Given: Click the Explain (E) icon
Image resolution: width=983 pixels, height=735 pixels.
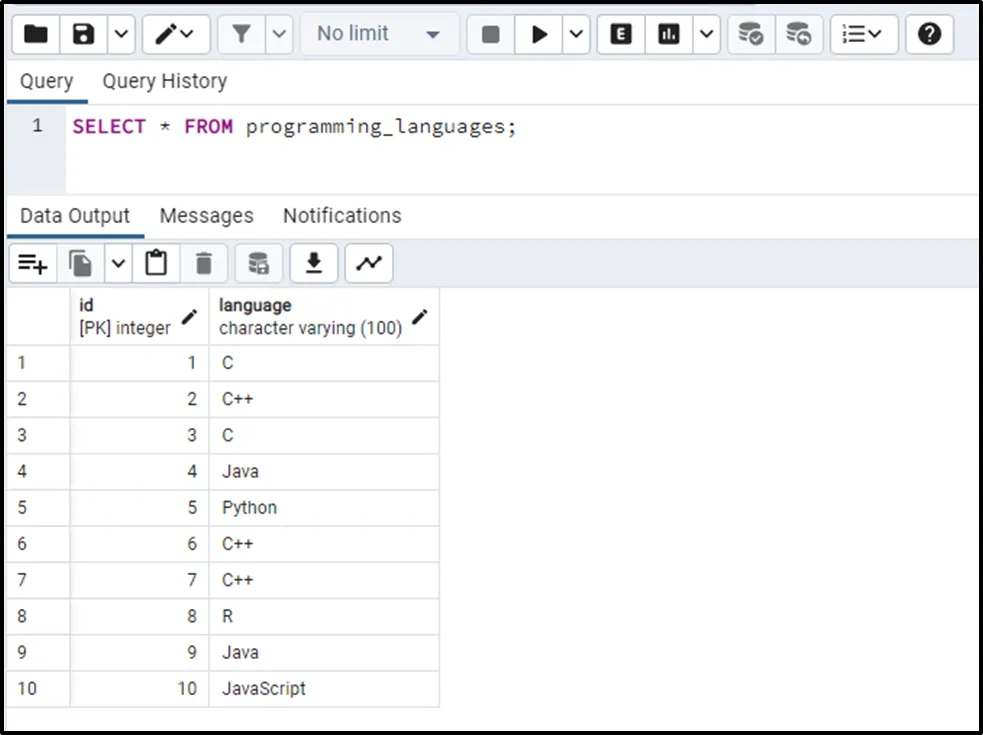Looking at the screenshot, I should (621, 34).
